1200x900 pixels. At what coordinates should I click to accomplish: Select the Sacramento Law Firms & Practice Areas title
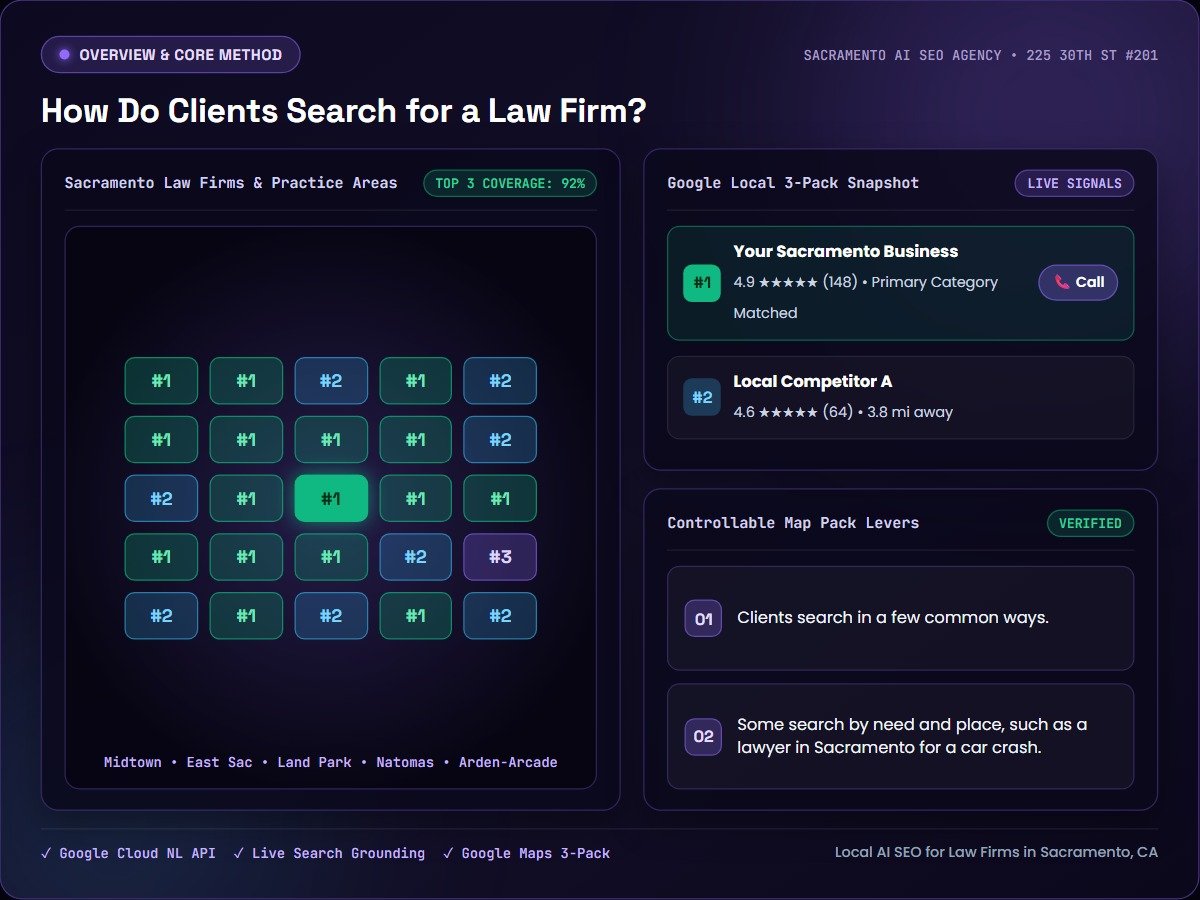tap(231, 183)
